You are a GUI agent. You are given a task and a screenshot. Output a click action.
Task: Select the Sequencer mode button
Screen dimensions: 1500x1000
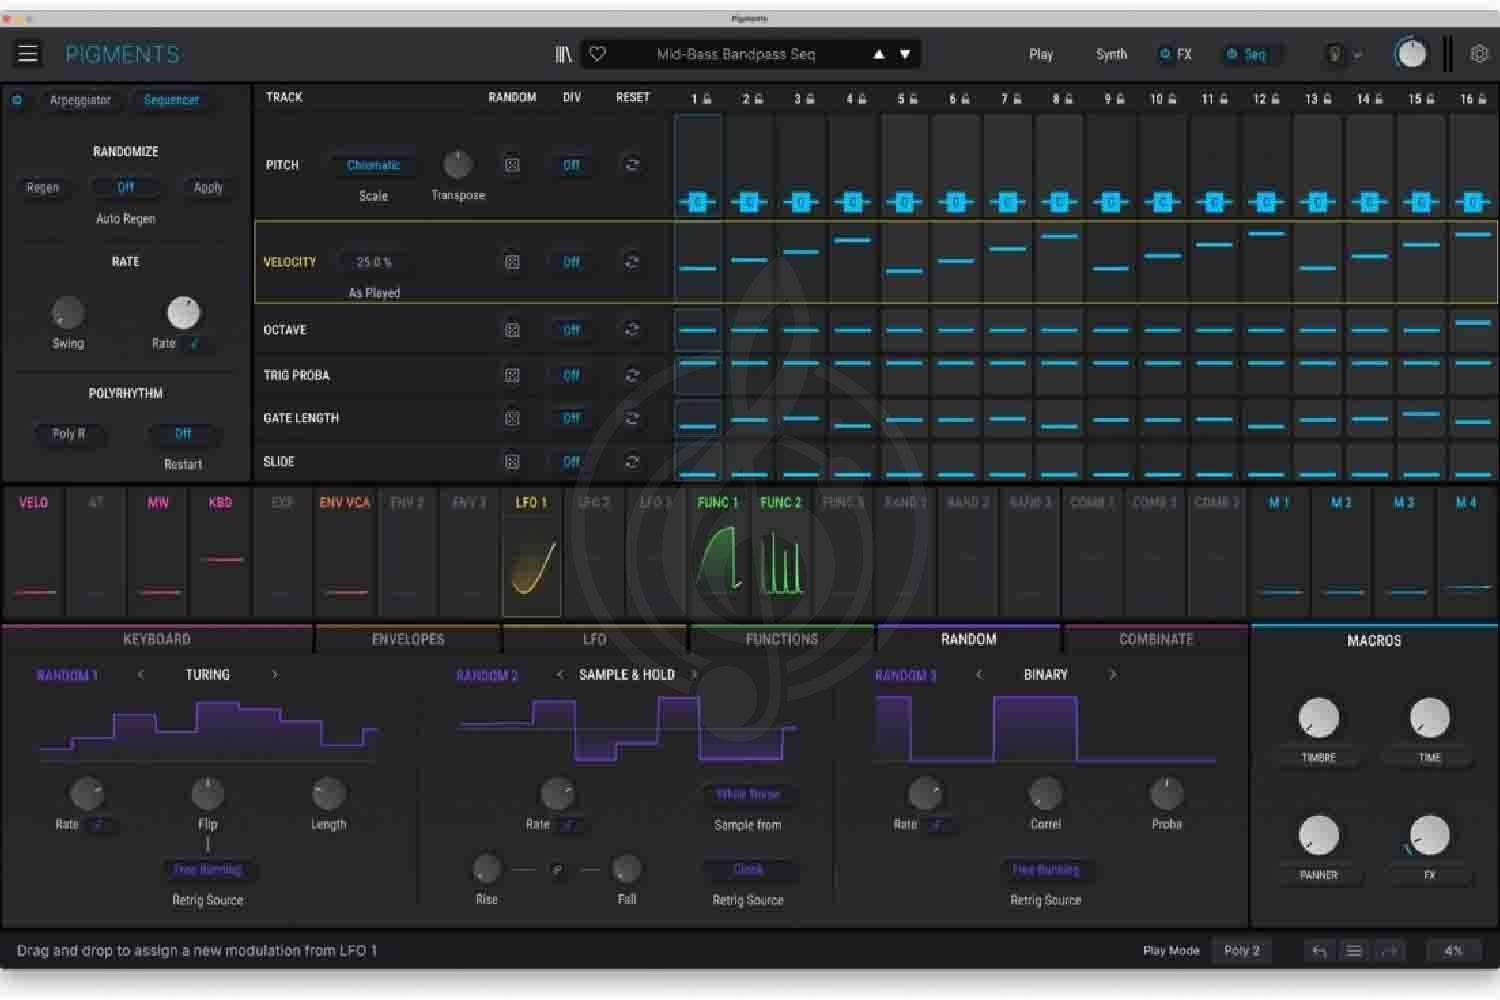[x=171, y=100]
